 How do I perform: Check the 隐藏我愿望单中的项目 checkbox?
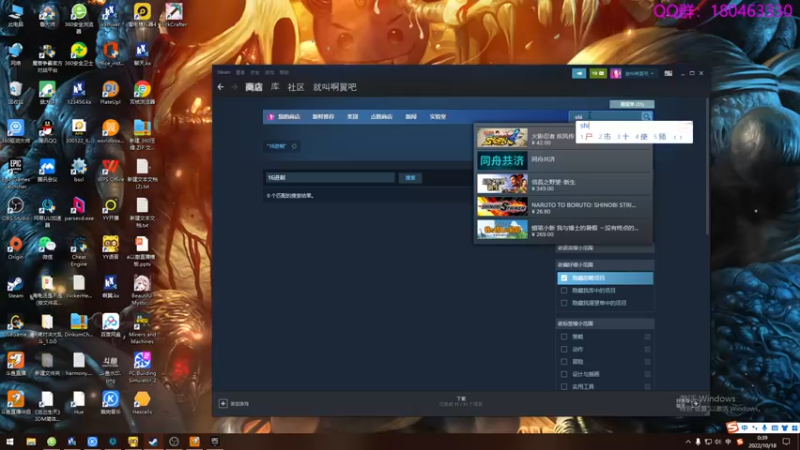point(564,303)
